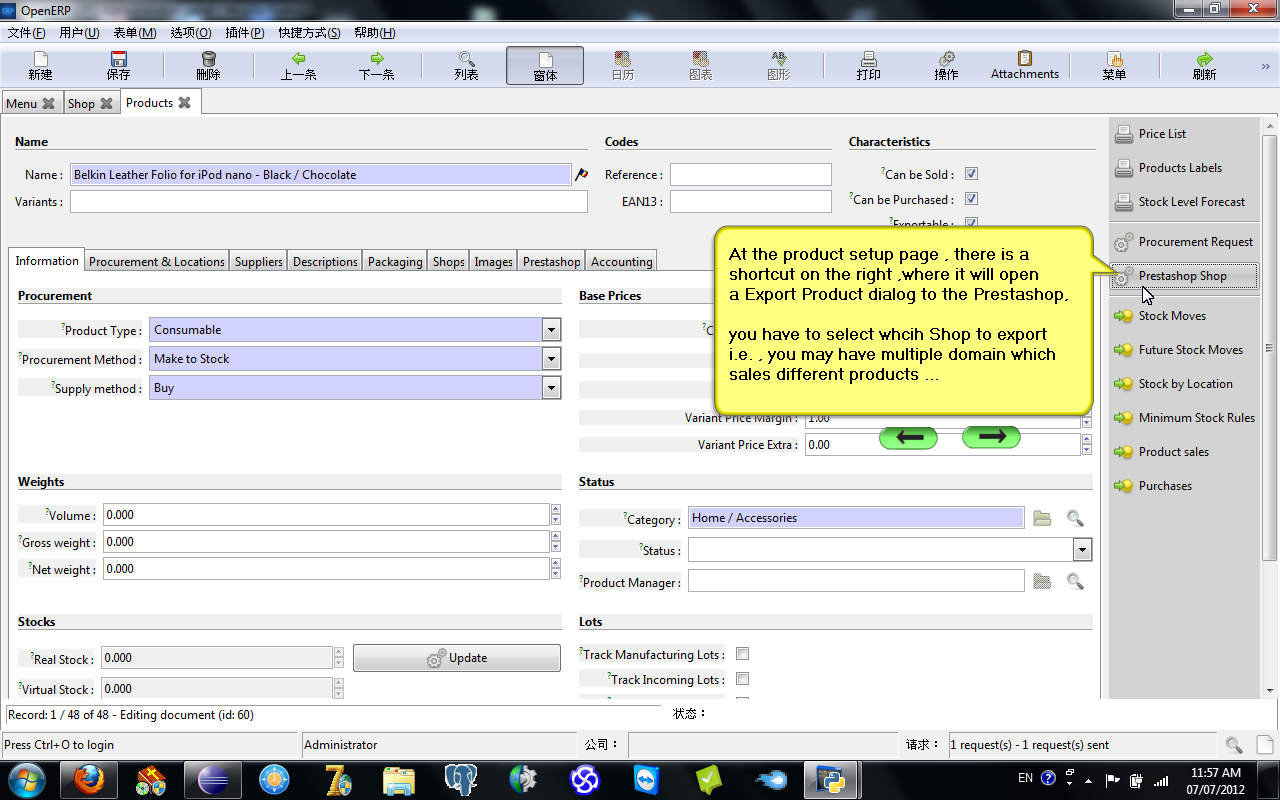Open the chart view 图表
Image resolution: width=1280 pixels, height=800 pixels.
(700, 66)
